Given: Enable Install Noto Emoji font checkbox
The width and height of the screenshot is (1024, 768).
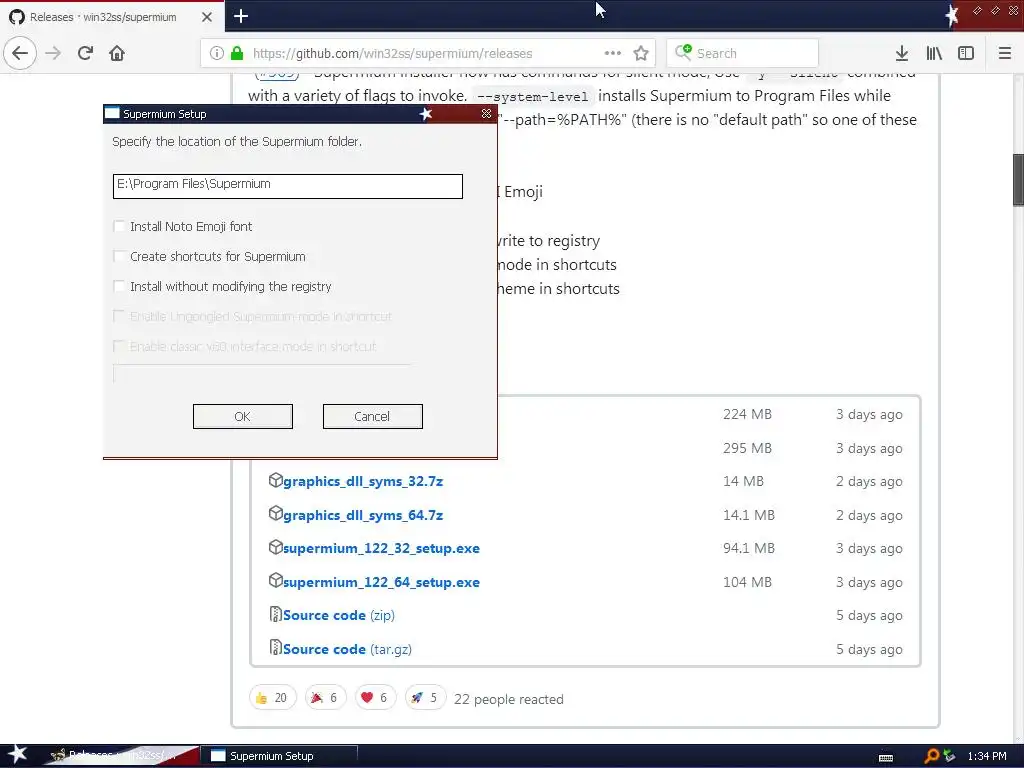Looking at the screenshot, I should coord(119,227).
